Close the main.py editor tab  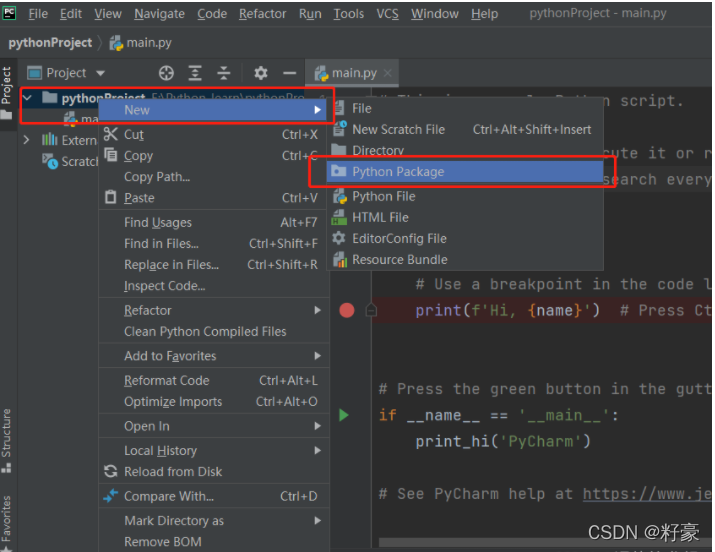[x=388, y=73]
